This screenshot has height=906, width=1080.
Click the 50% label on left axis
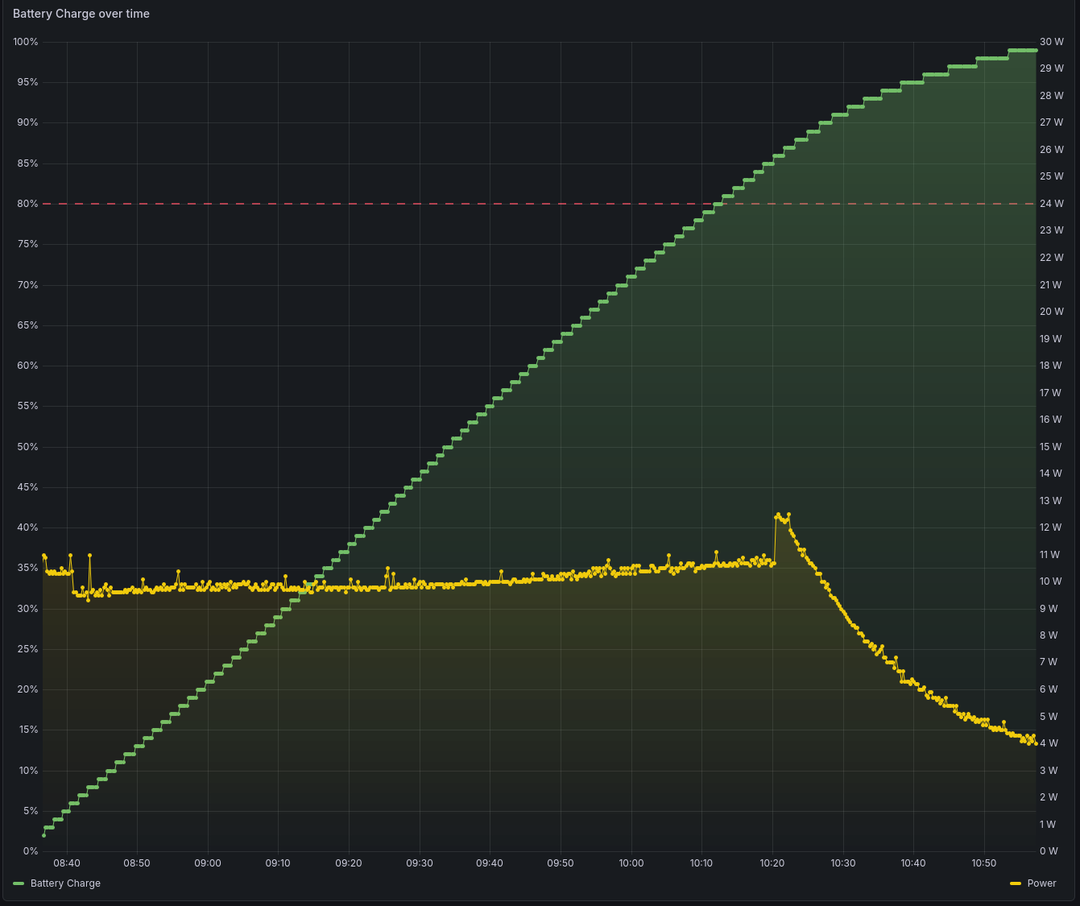(27, 447)
